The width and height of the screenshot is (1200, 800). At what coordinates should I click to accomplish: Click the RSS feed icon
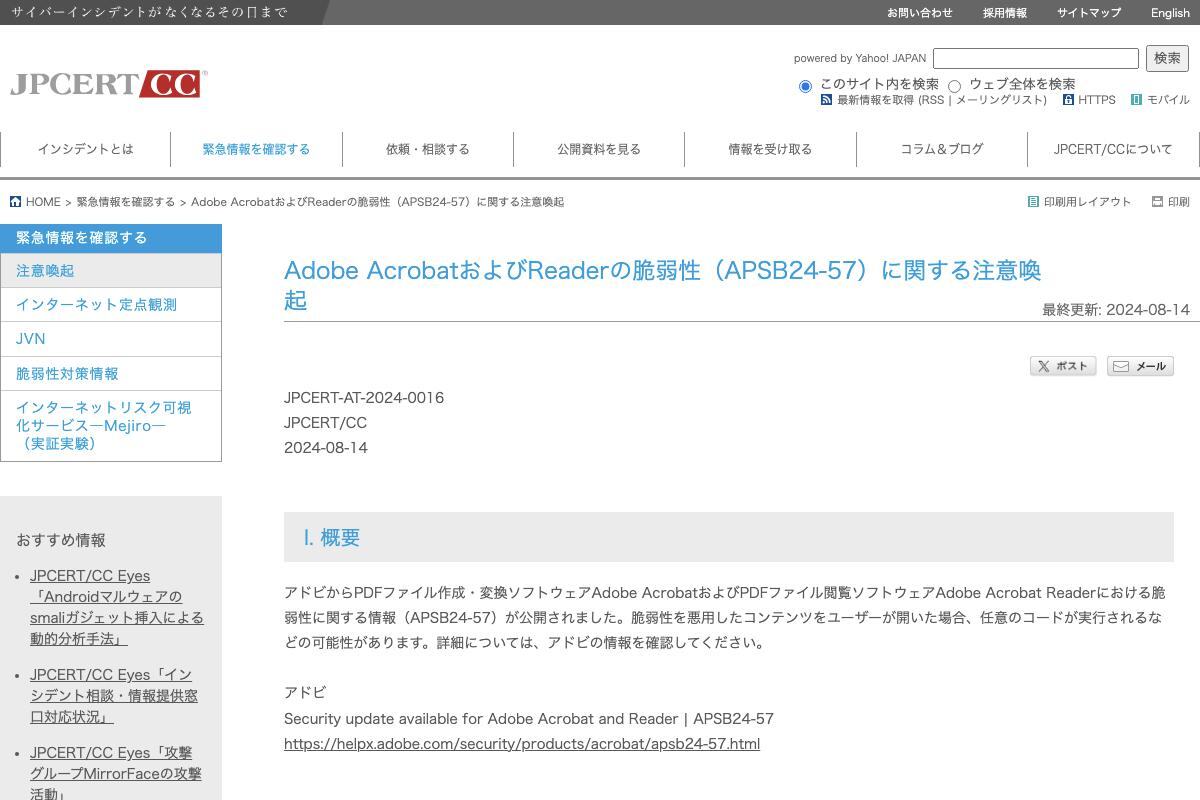pyautogui.click(x=826, y=100)
